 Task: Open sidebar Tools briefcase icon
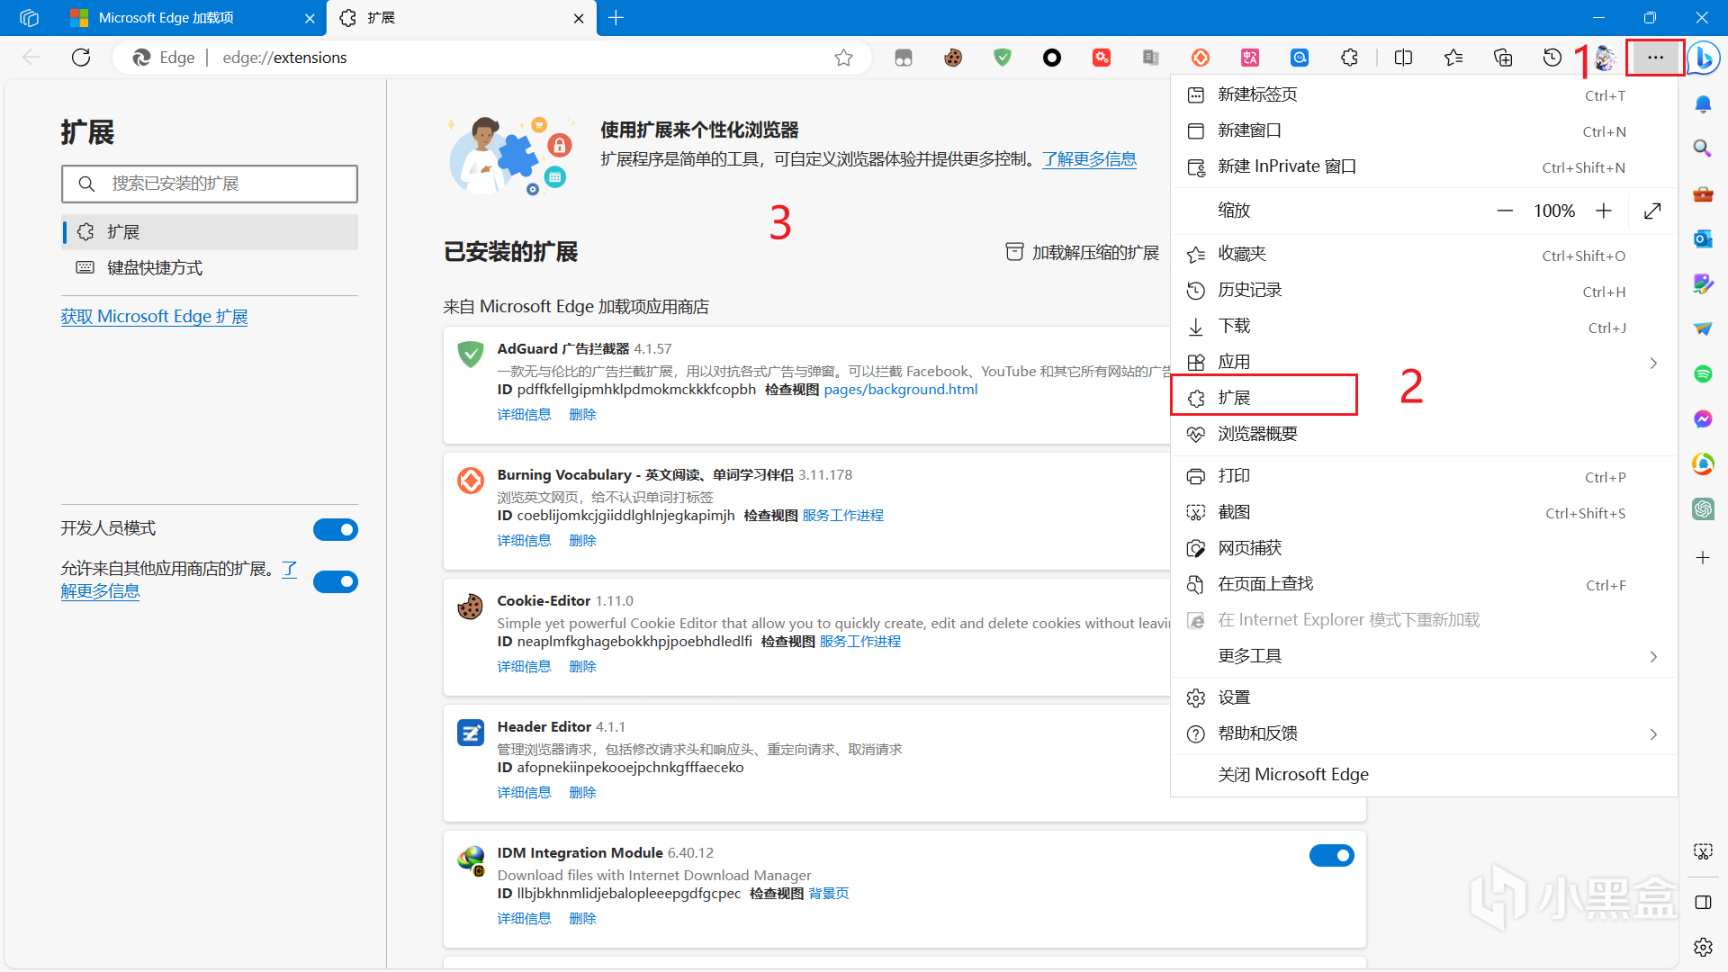[x=1703, y=194]
